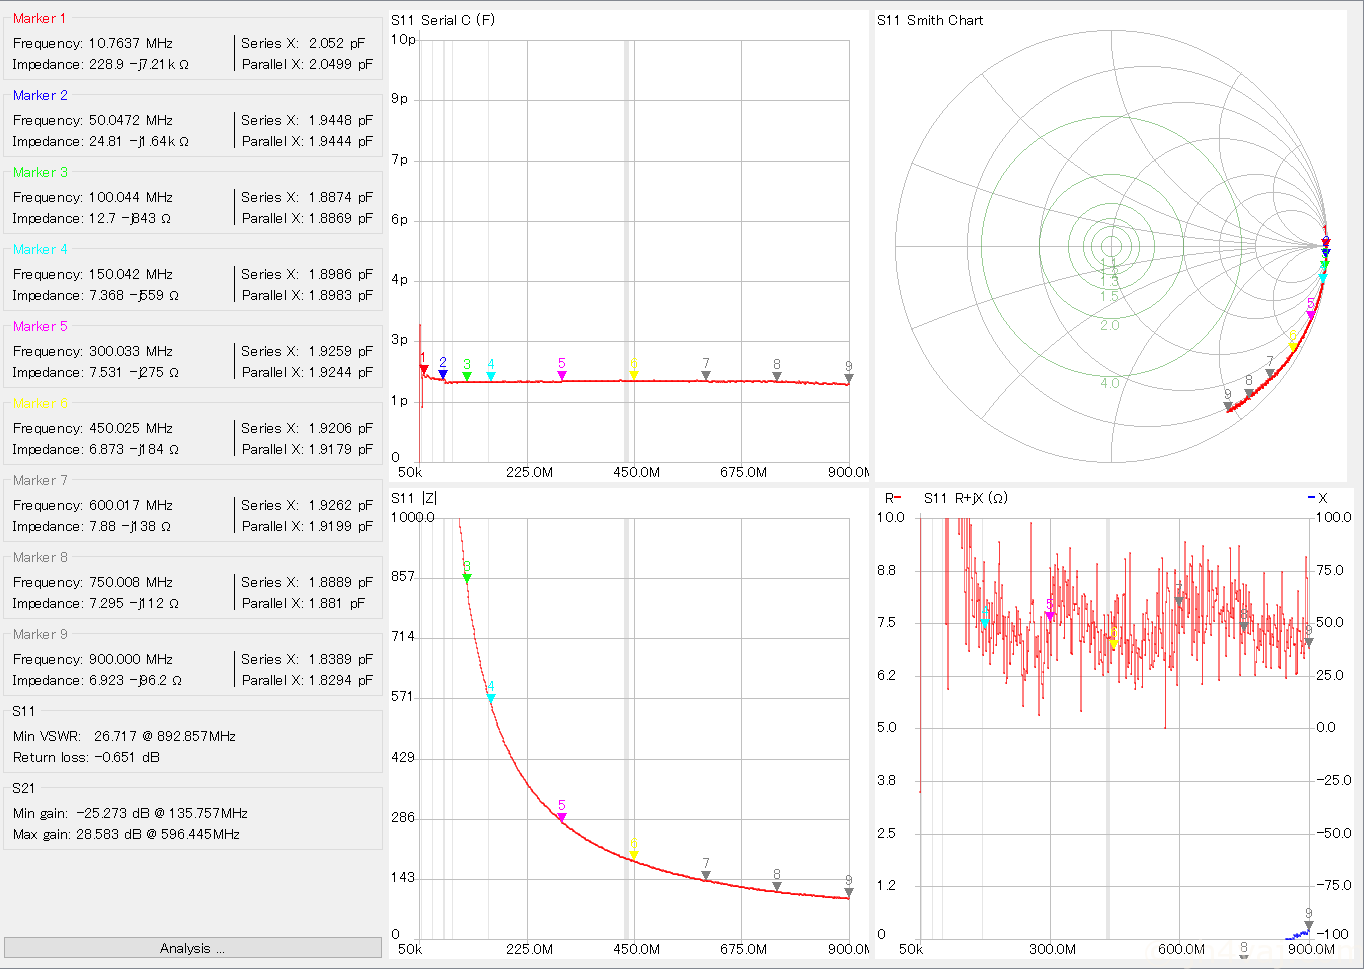This screenshot has height=969, width=1364.
Task: Select marker 6 on the Smith chart
Action: [1293, 347]
